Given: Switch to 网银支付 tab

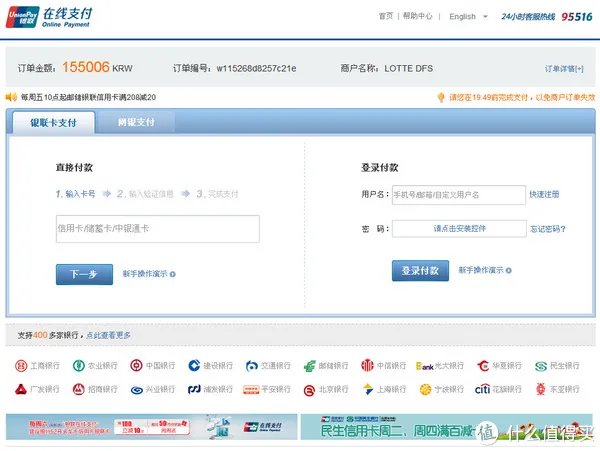Looking at the screenshot, I should pos(136,122).
